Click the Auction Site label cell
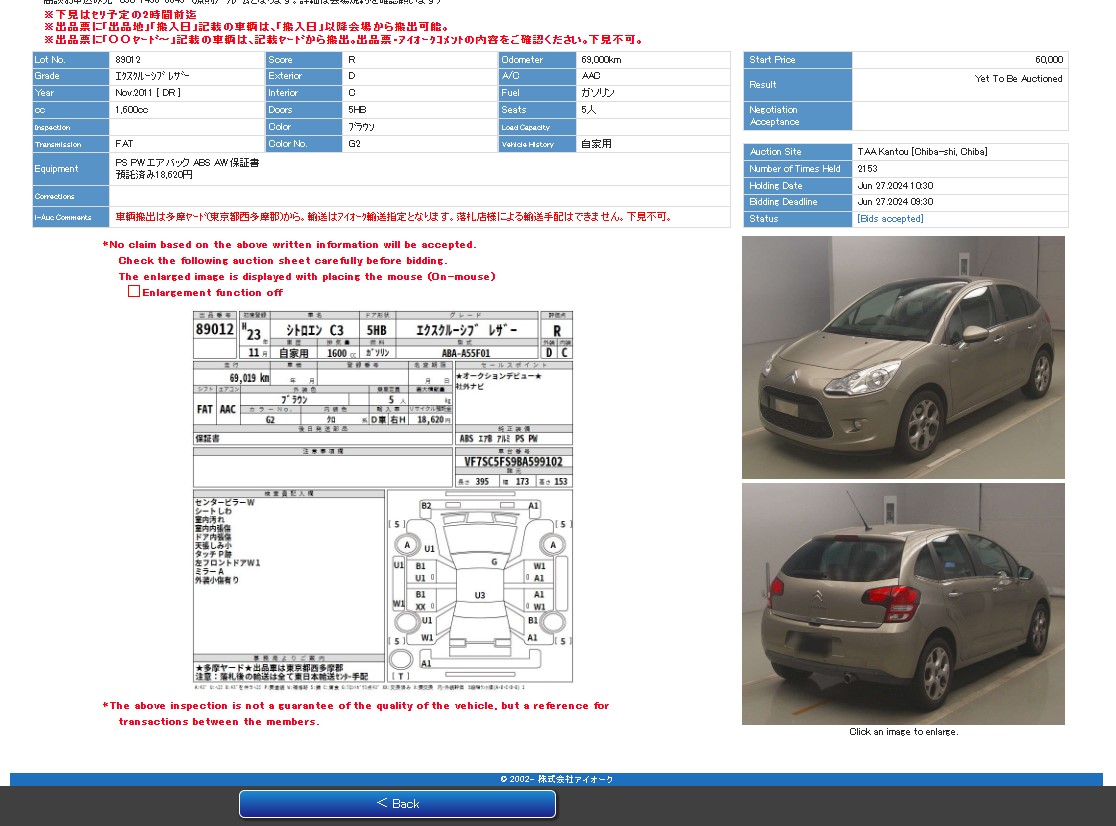Screen dimensions: 1116x826 point(797,152)
